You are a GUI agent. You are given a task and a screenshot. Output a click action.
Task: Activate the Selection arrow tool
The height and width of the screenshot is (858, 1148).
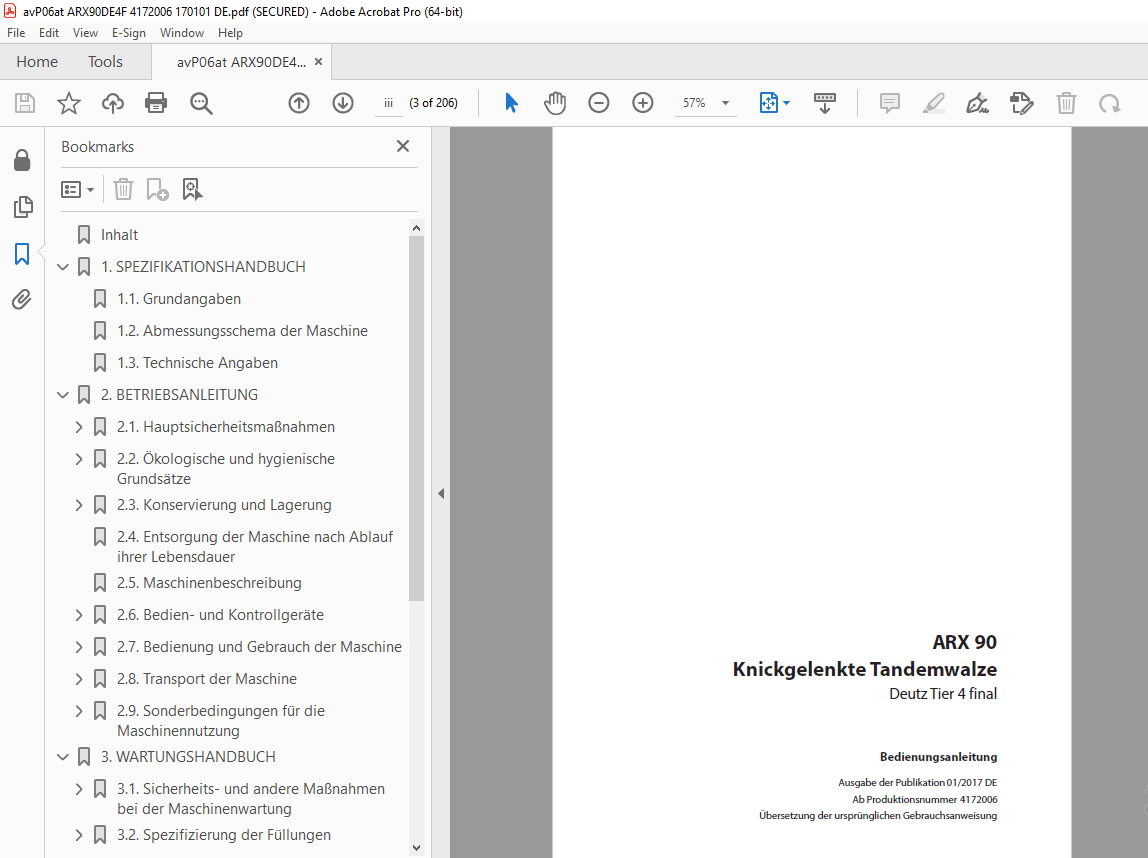(511, 103)
